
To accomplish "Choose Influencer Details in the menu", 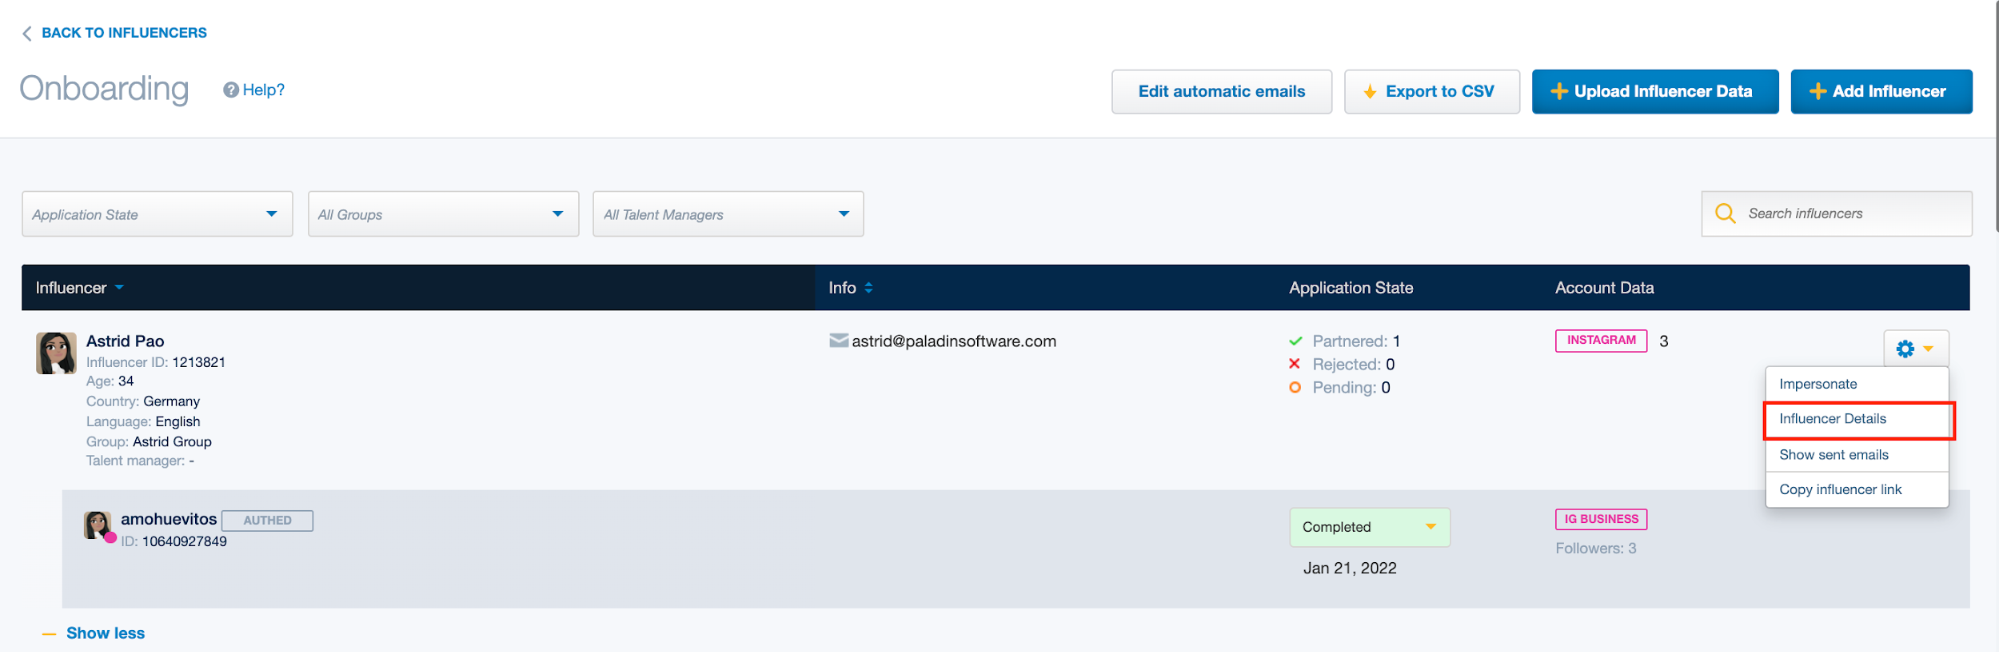I will pos(1857,419).
